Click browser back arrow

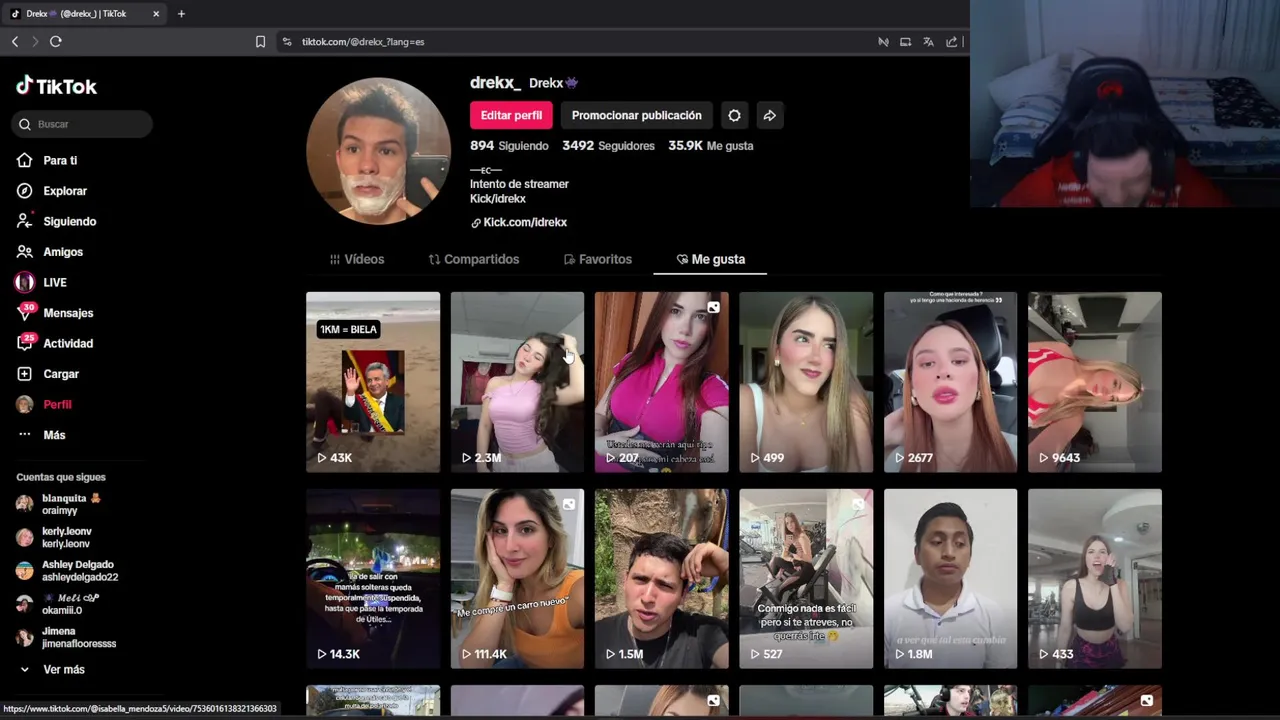pos(15,41)
